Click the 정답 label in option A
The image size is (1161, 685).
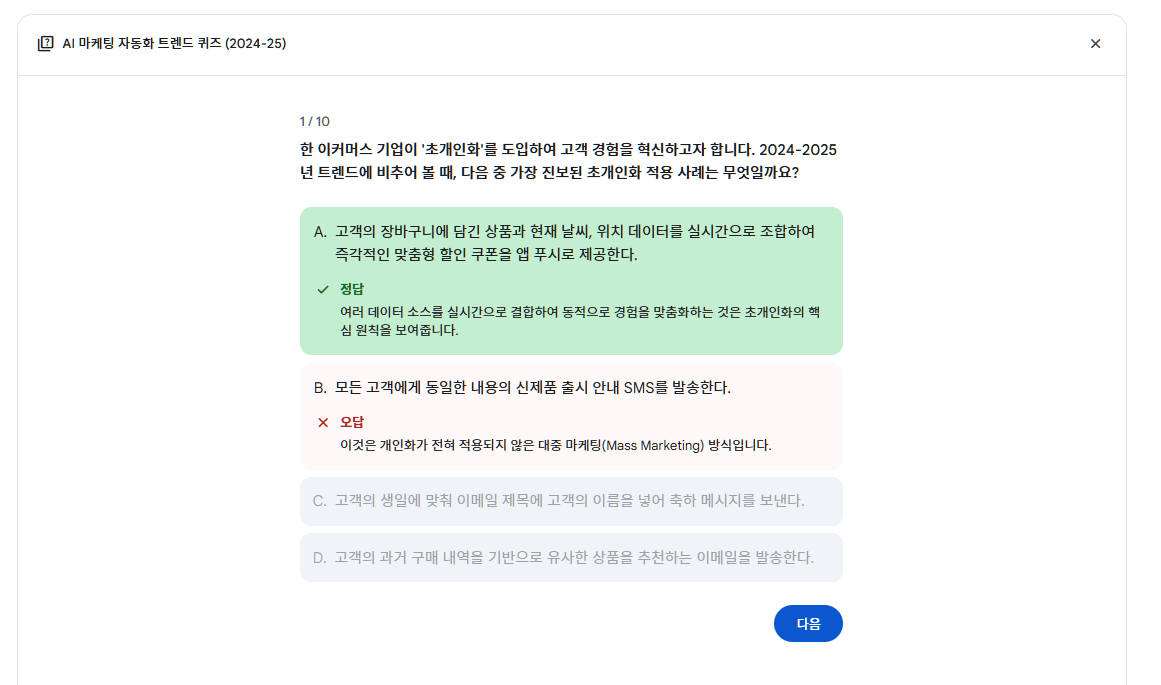click(x=352, y=289)
